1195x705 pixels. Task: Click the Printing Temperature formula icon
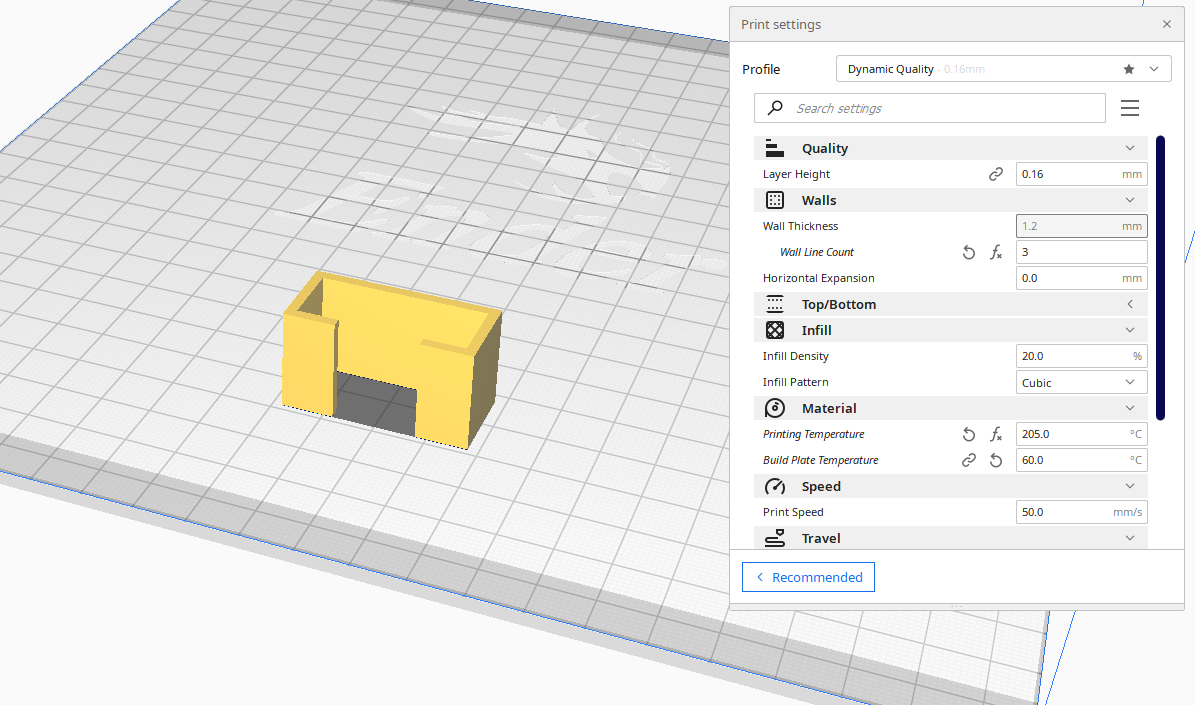[995, 434]
